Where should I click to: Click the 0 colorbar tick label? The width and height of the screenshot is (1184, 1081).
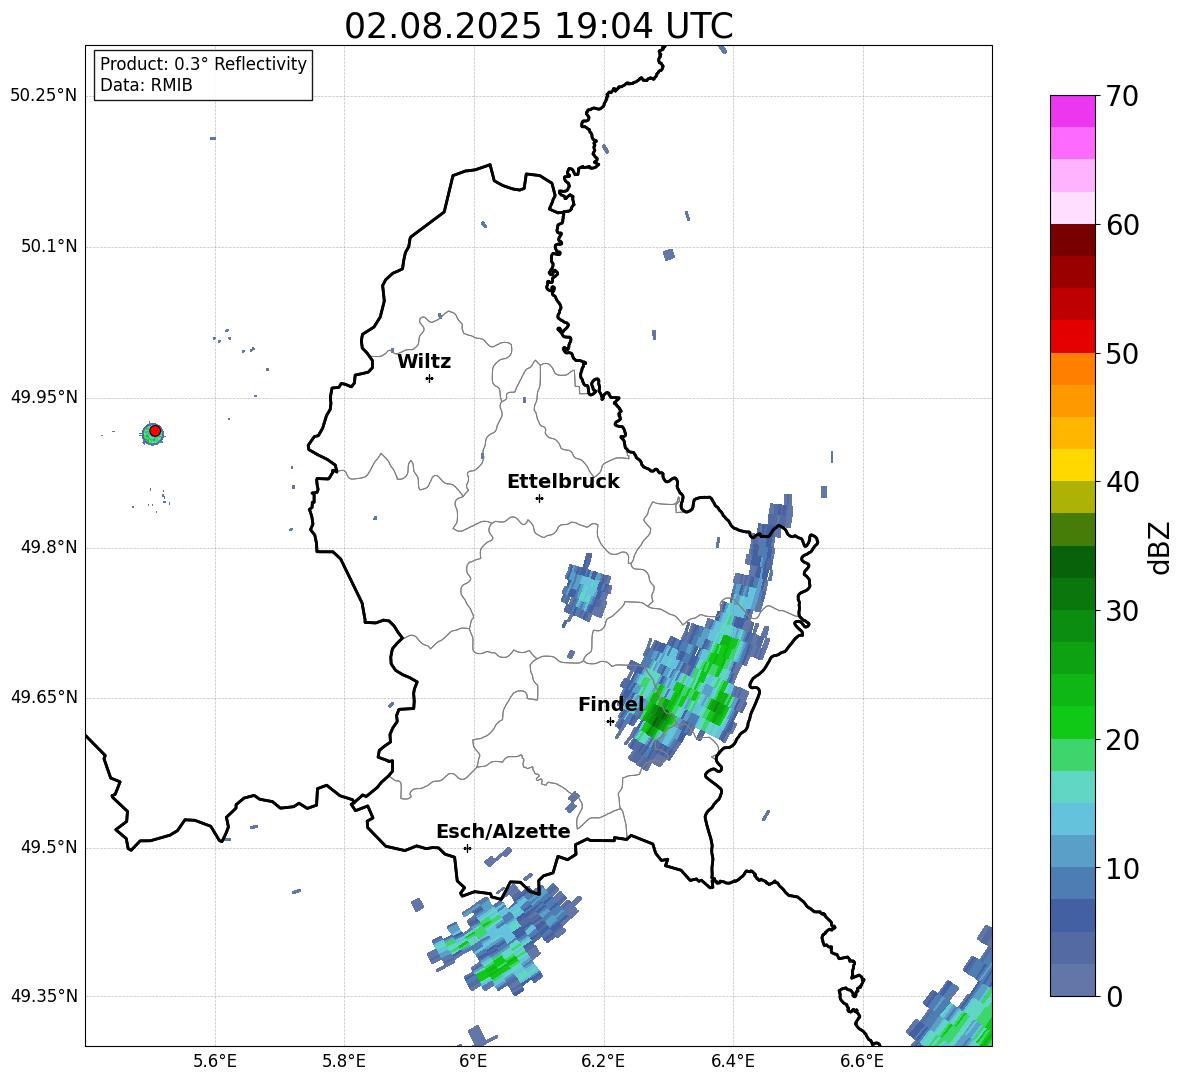coord(1114,997)
